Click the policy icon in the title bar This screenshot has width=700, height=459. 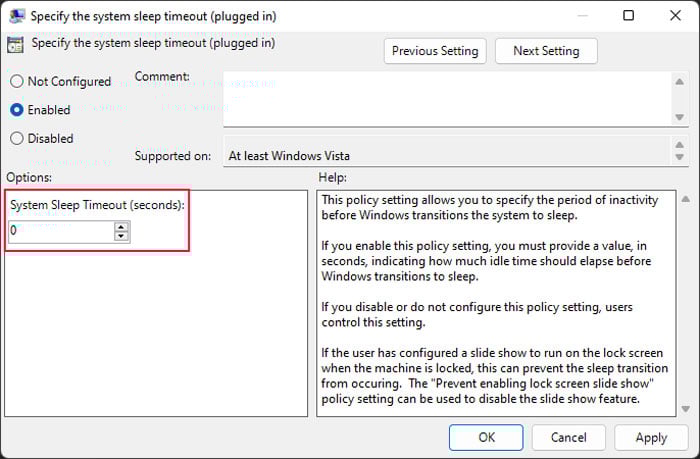click(x=17, y=16)
